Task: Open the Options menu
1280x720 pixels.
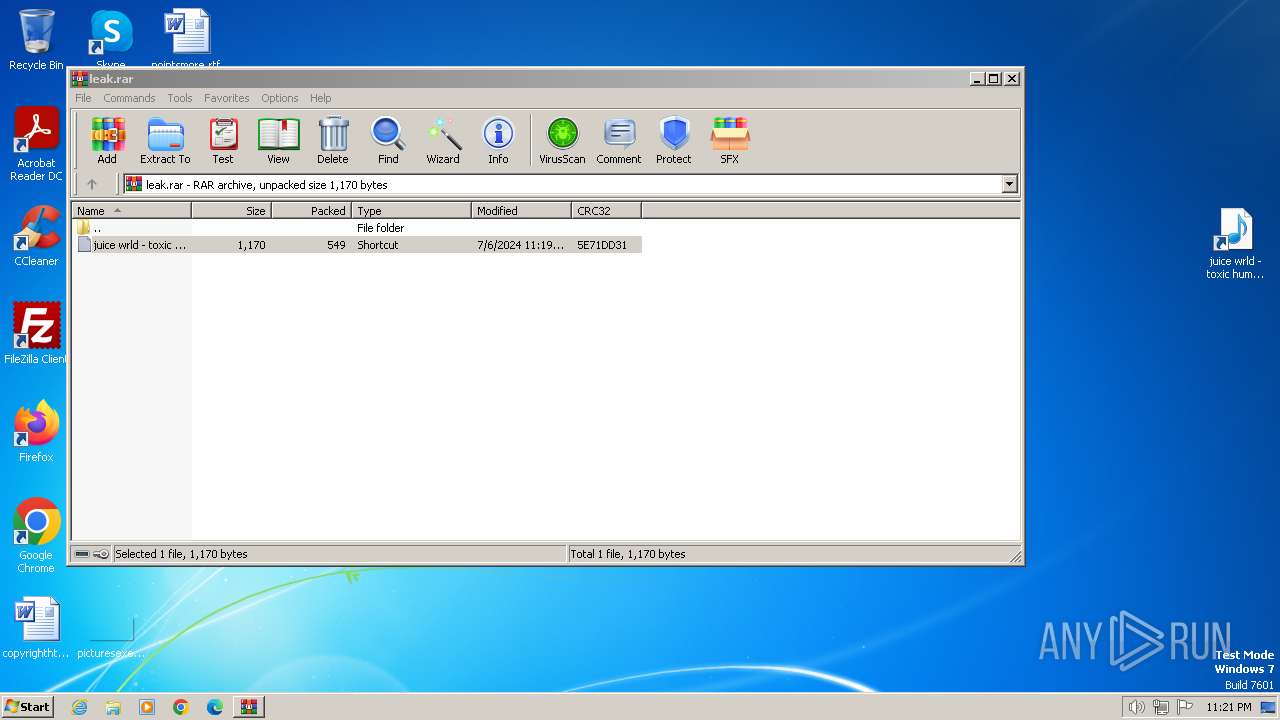Action: pyautogui.click(x=280, y=98)
